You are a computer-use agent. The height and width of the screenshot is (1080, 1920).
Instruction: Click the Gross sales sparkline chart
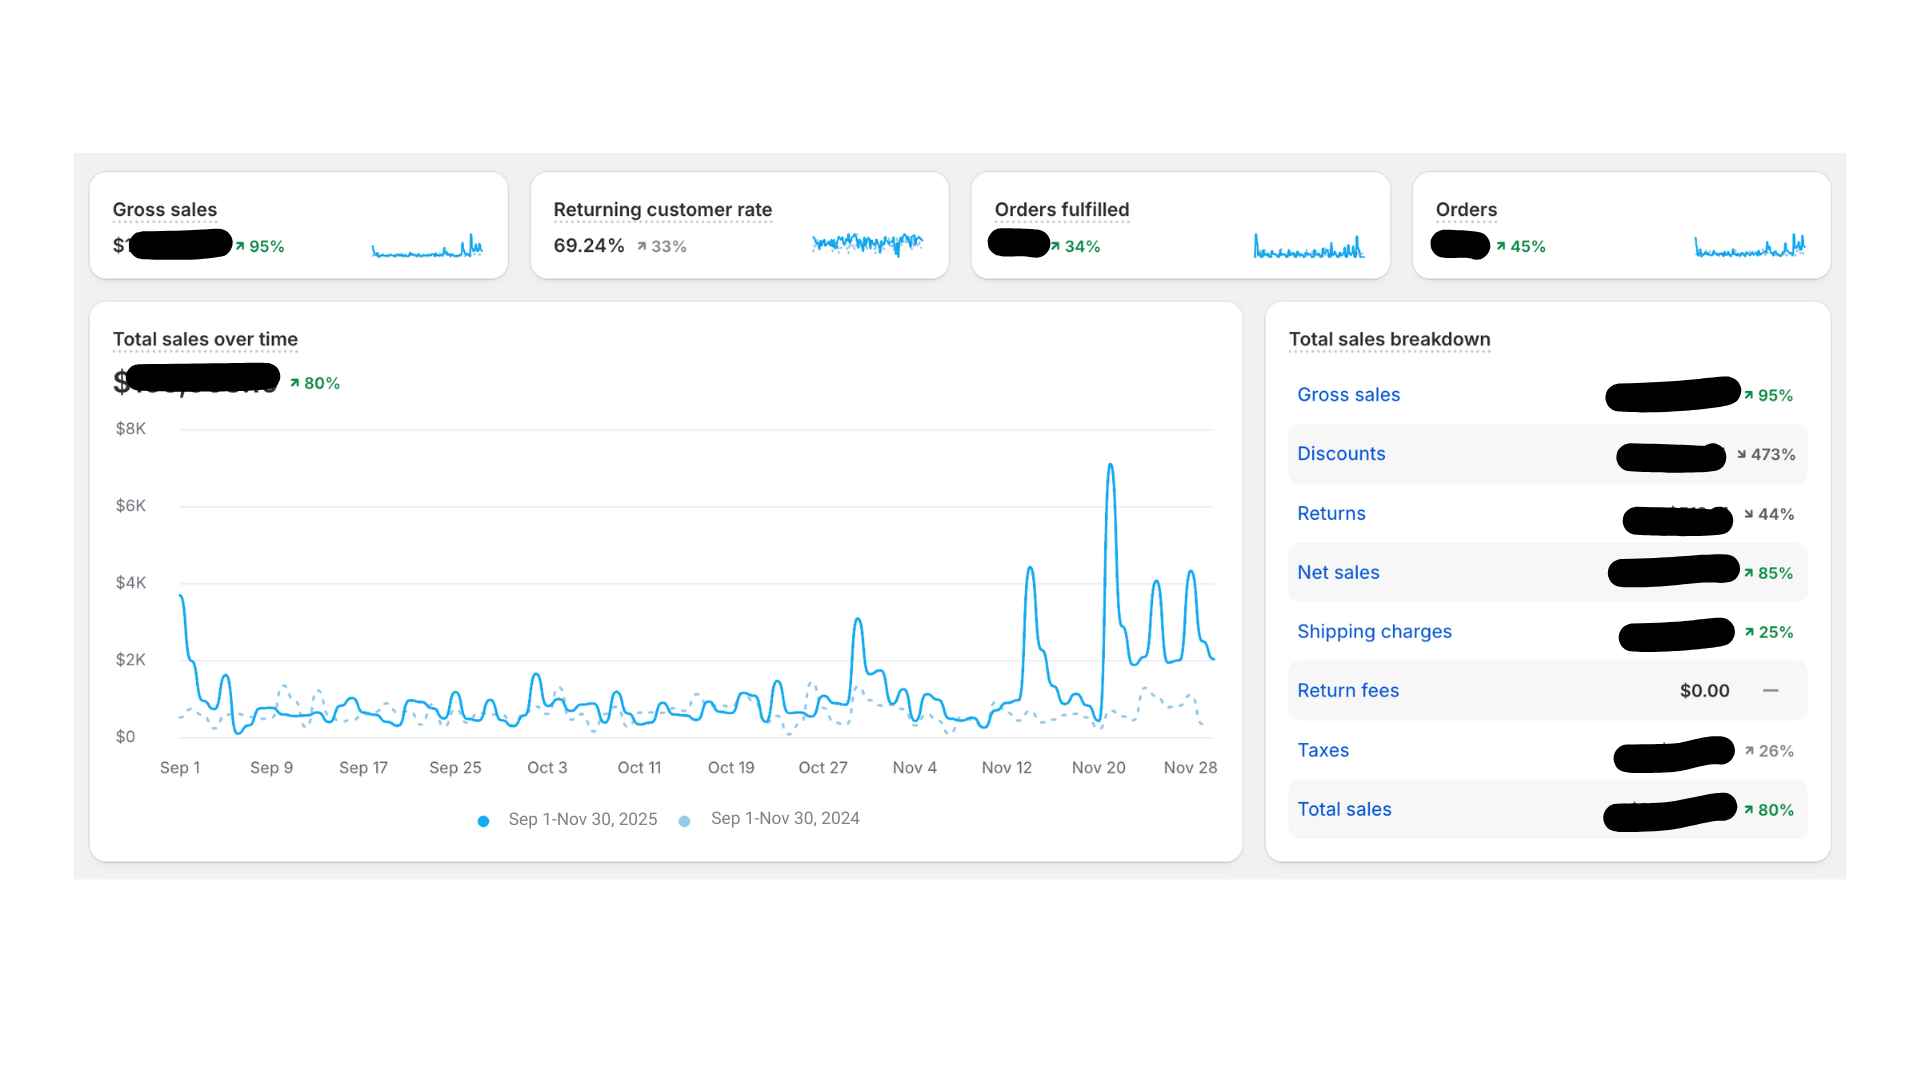tap(427, 247)
